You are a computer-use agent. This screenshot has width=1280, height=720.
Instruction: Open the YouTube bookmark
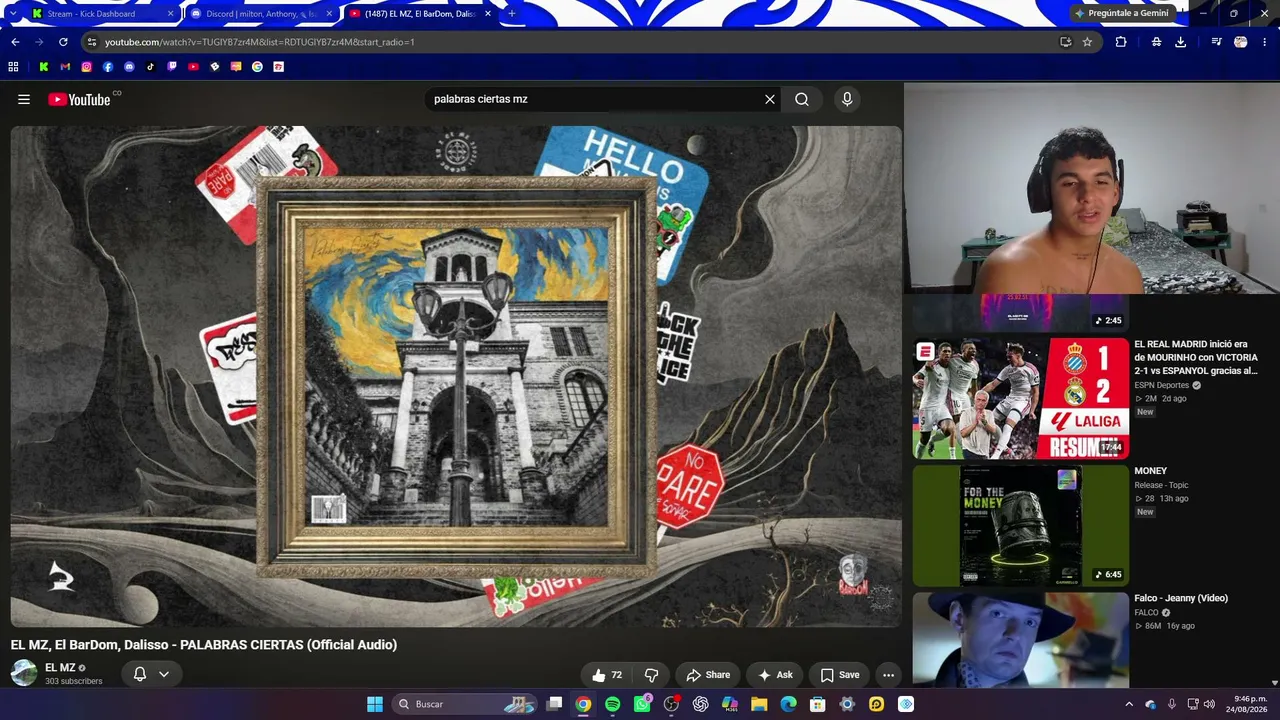click(x=193, y=67)
